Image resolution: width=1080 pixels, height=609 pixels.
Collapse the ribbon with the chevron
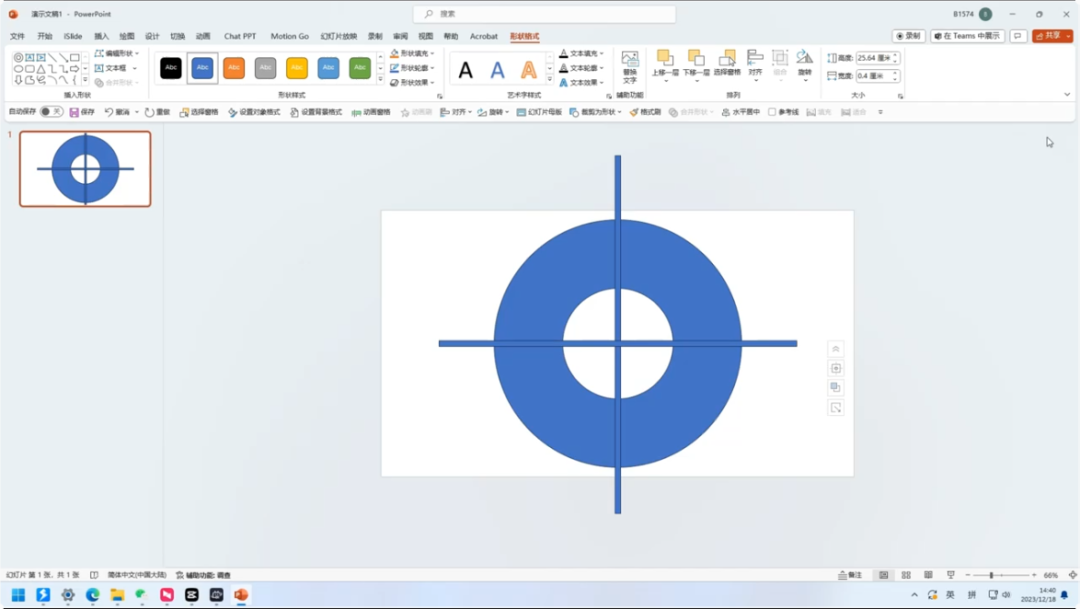point(1067,94)
